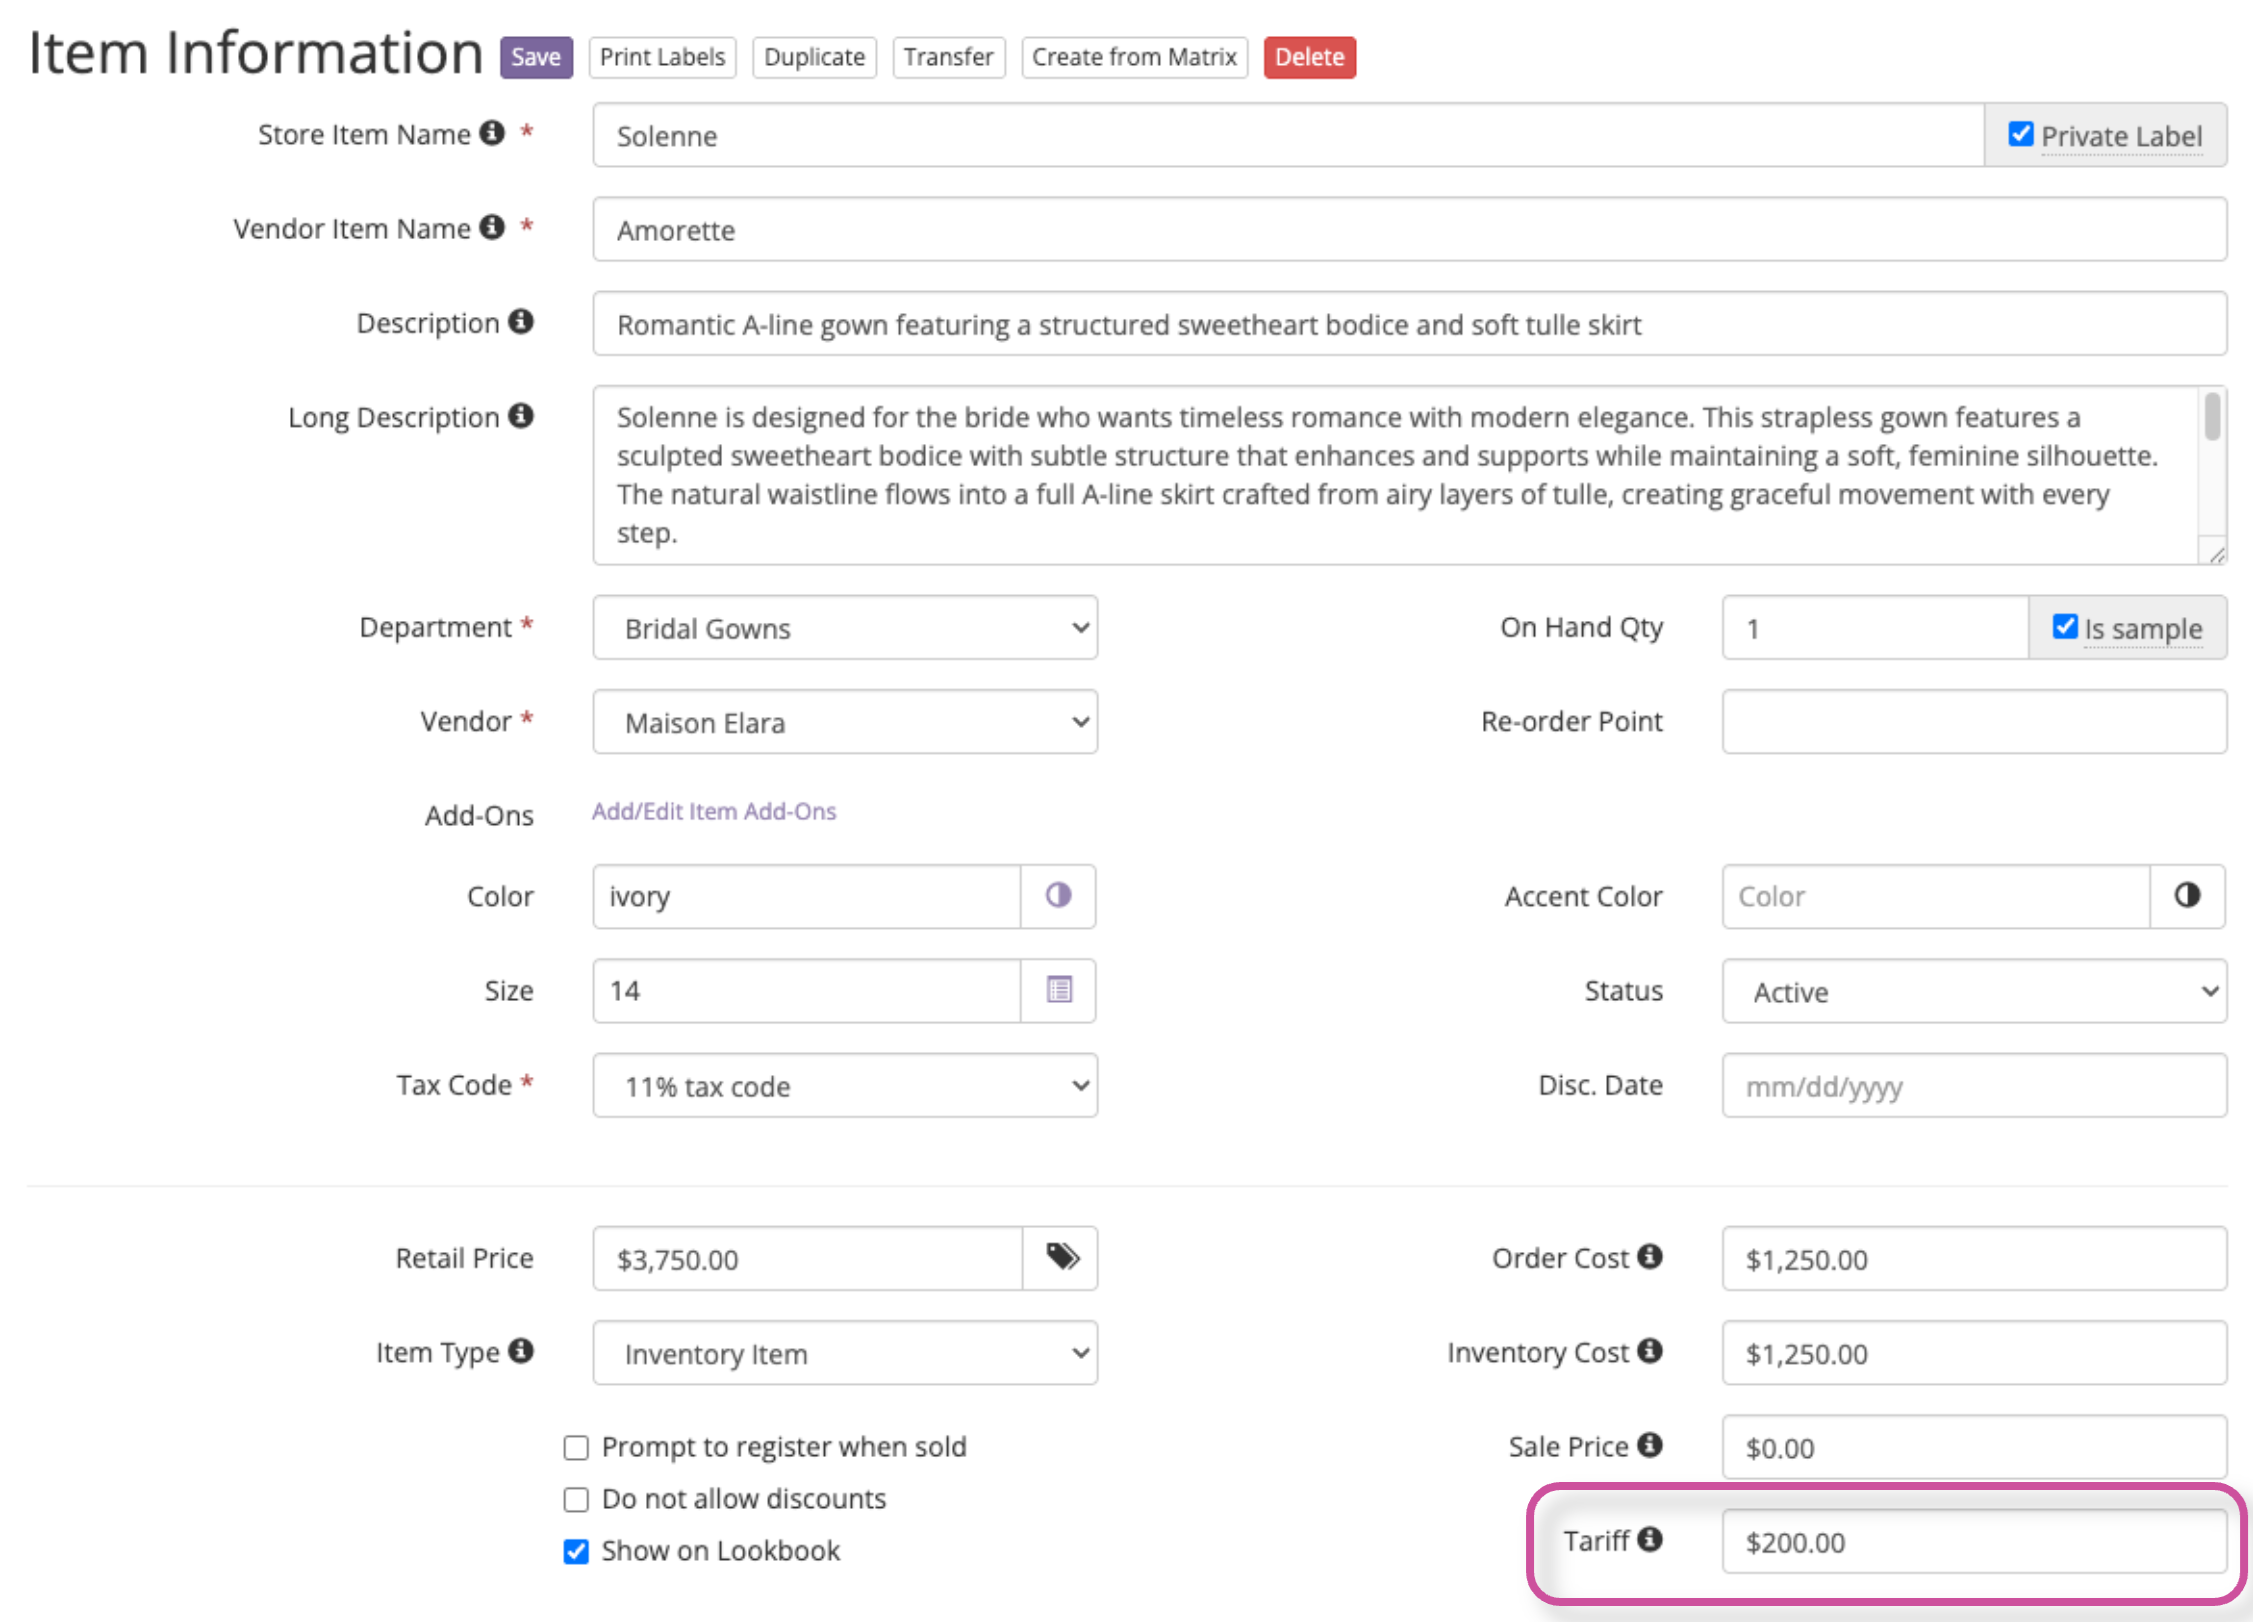Viewport: 2253px width, 1622px height.
Task: Open the Department dropdown
Action: 845,628
